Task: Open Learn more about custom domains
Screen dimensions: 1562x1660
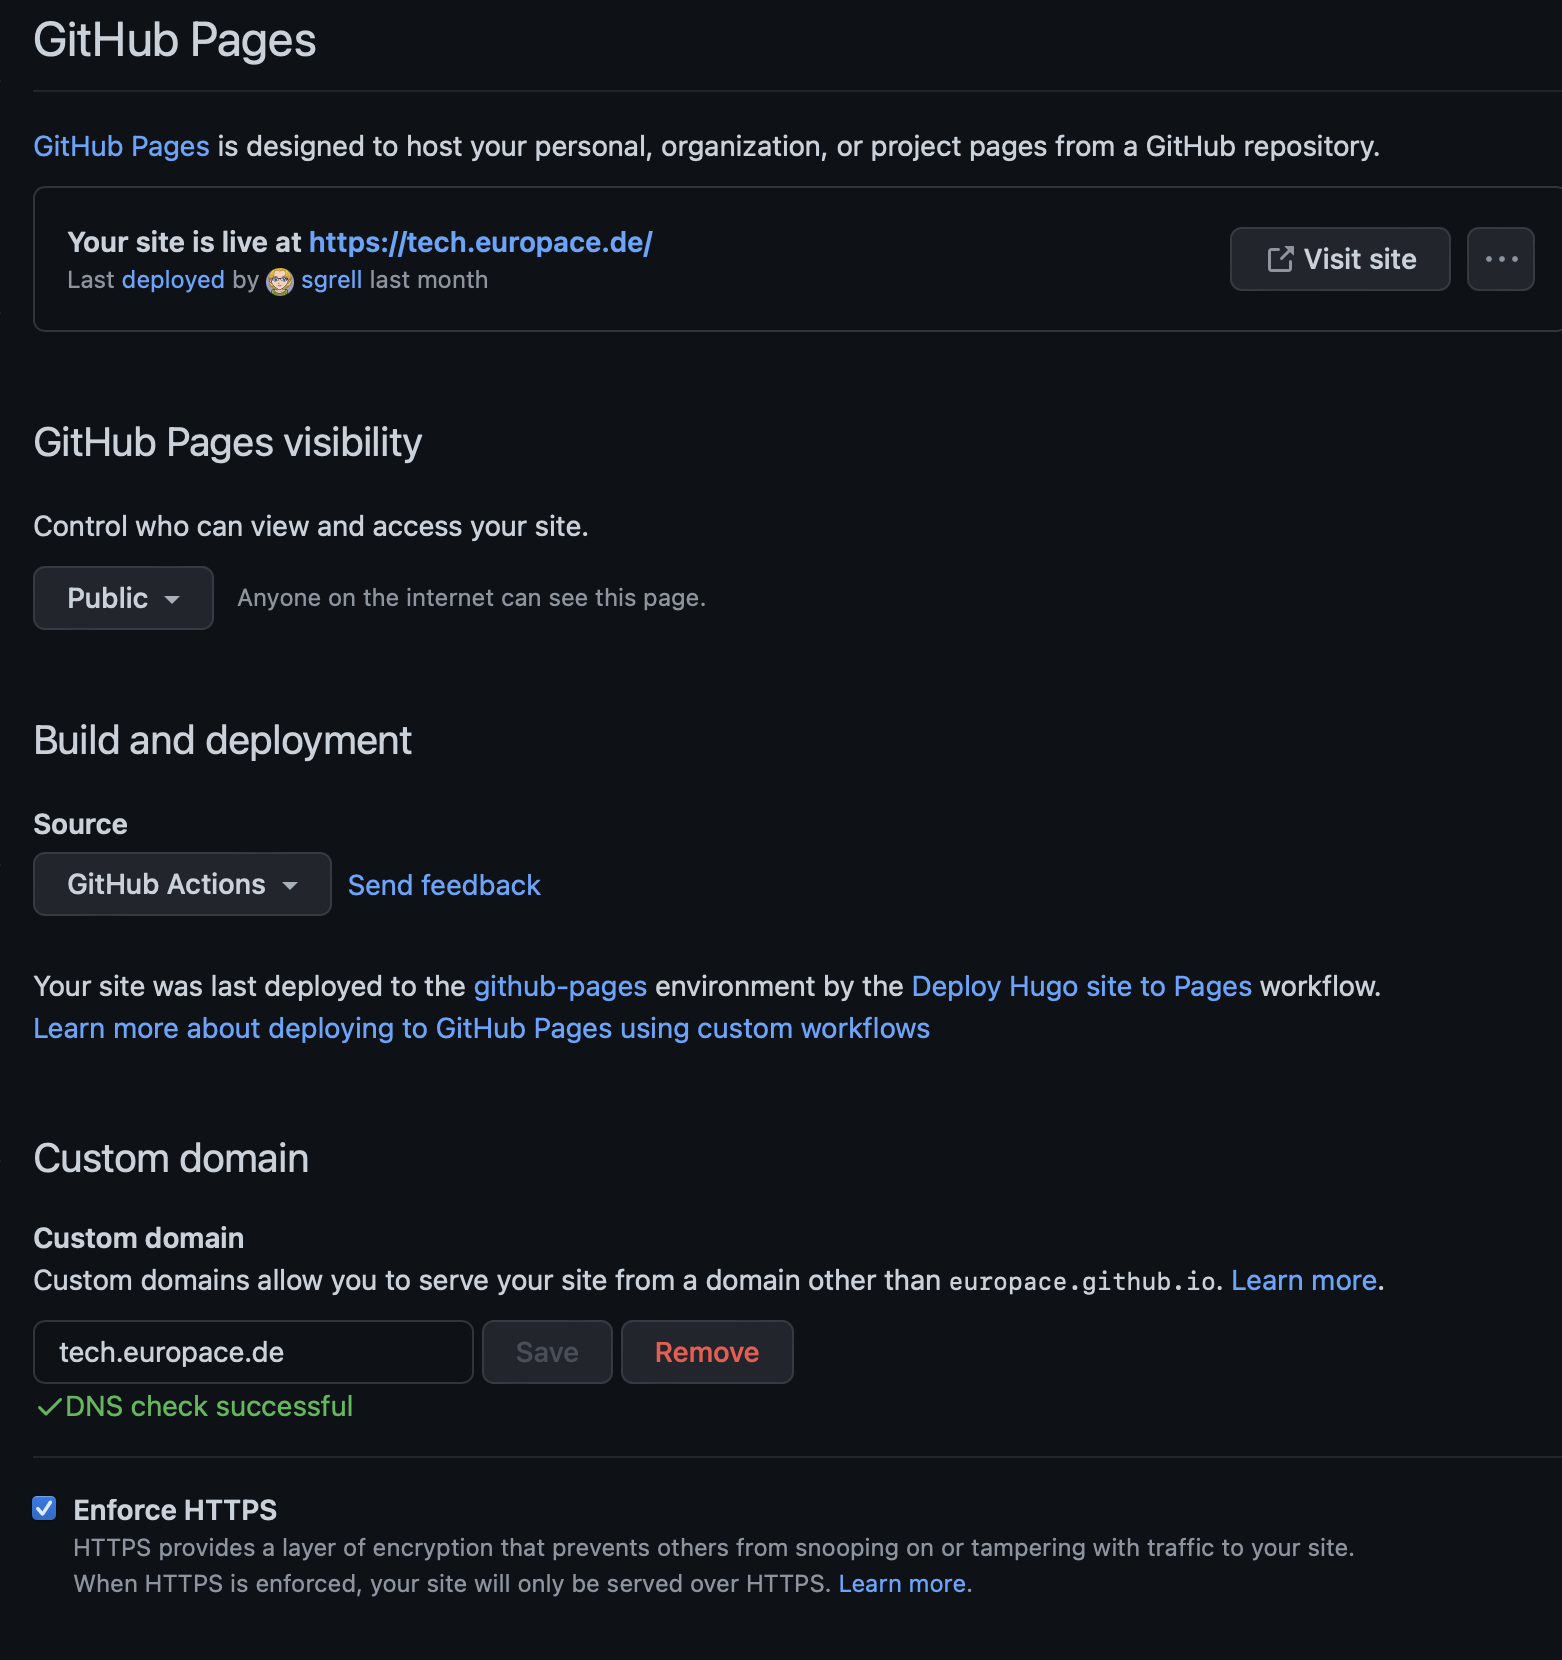Action: click(1302, 1281)
